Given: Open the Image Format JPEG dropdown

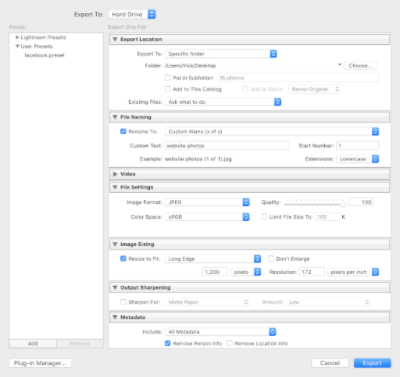Looking at the screenshot, I should (x=207, y=202).
